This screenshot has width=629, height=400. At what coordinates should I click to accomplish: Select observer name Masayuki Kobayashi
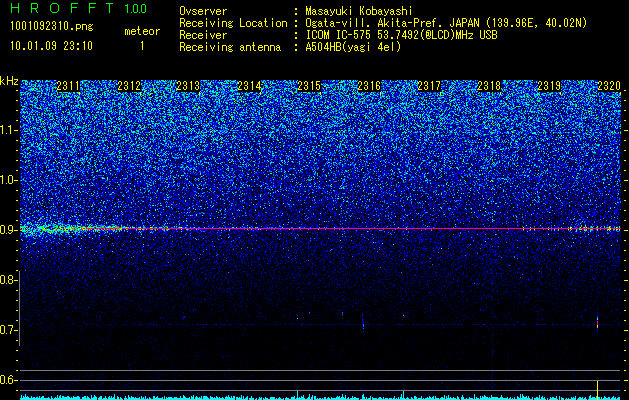point(358,11)
